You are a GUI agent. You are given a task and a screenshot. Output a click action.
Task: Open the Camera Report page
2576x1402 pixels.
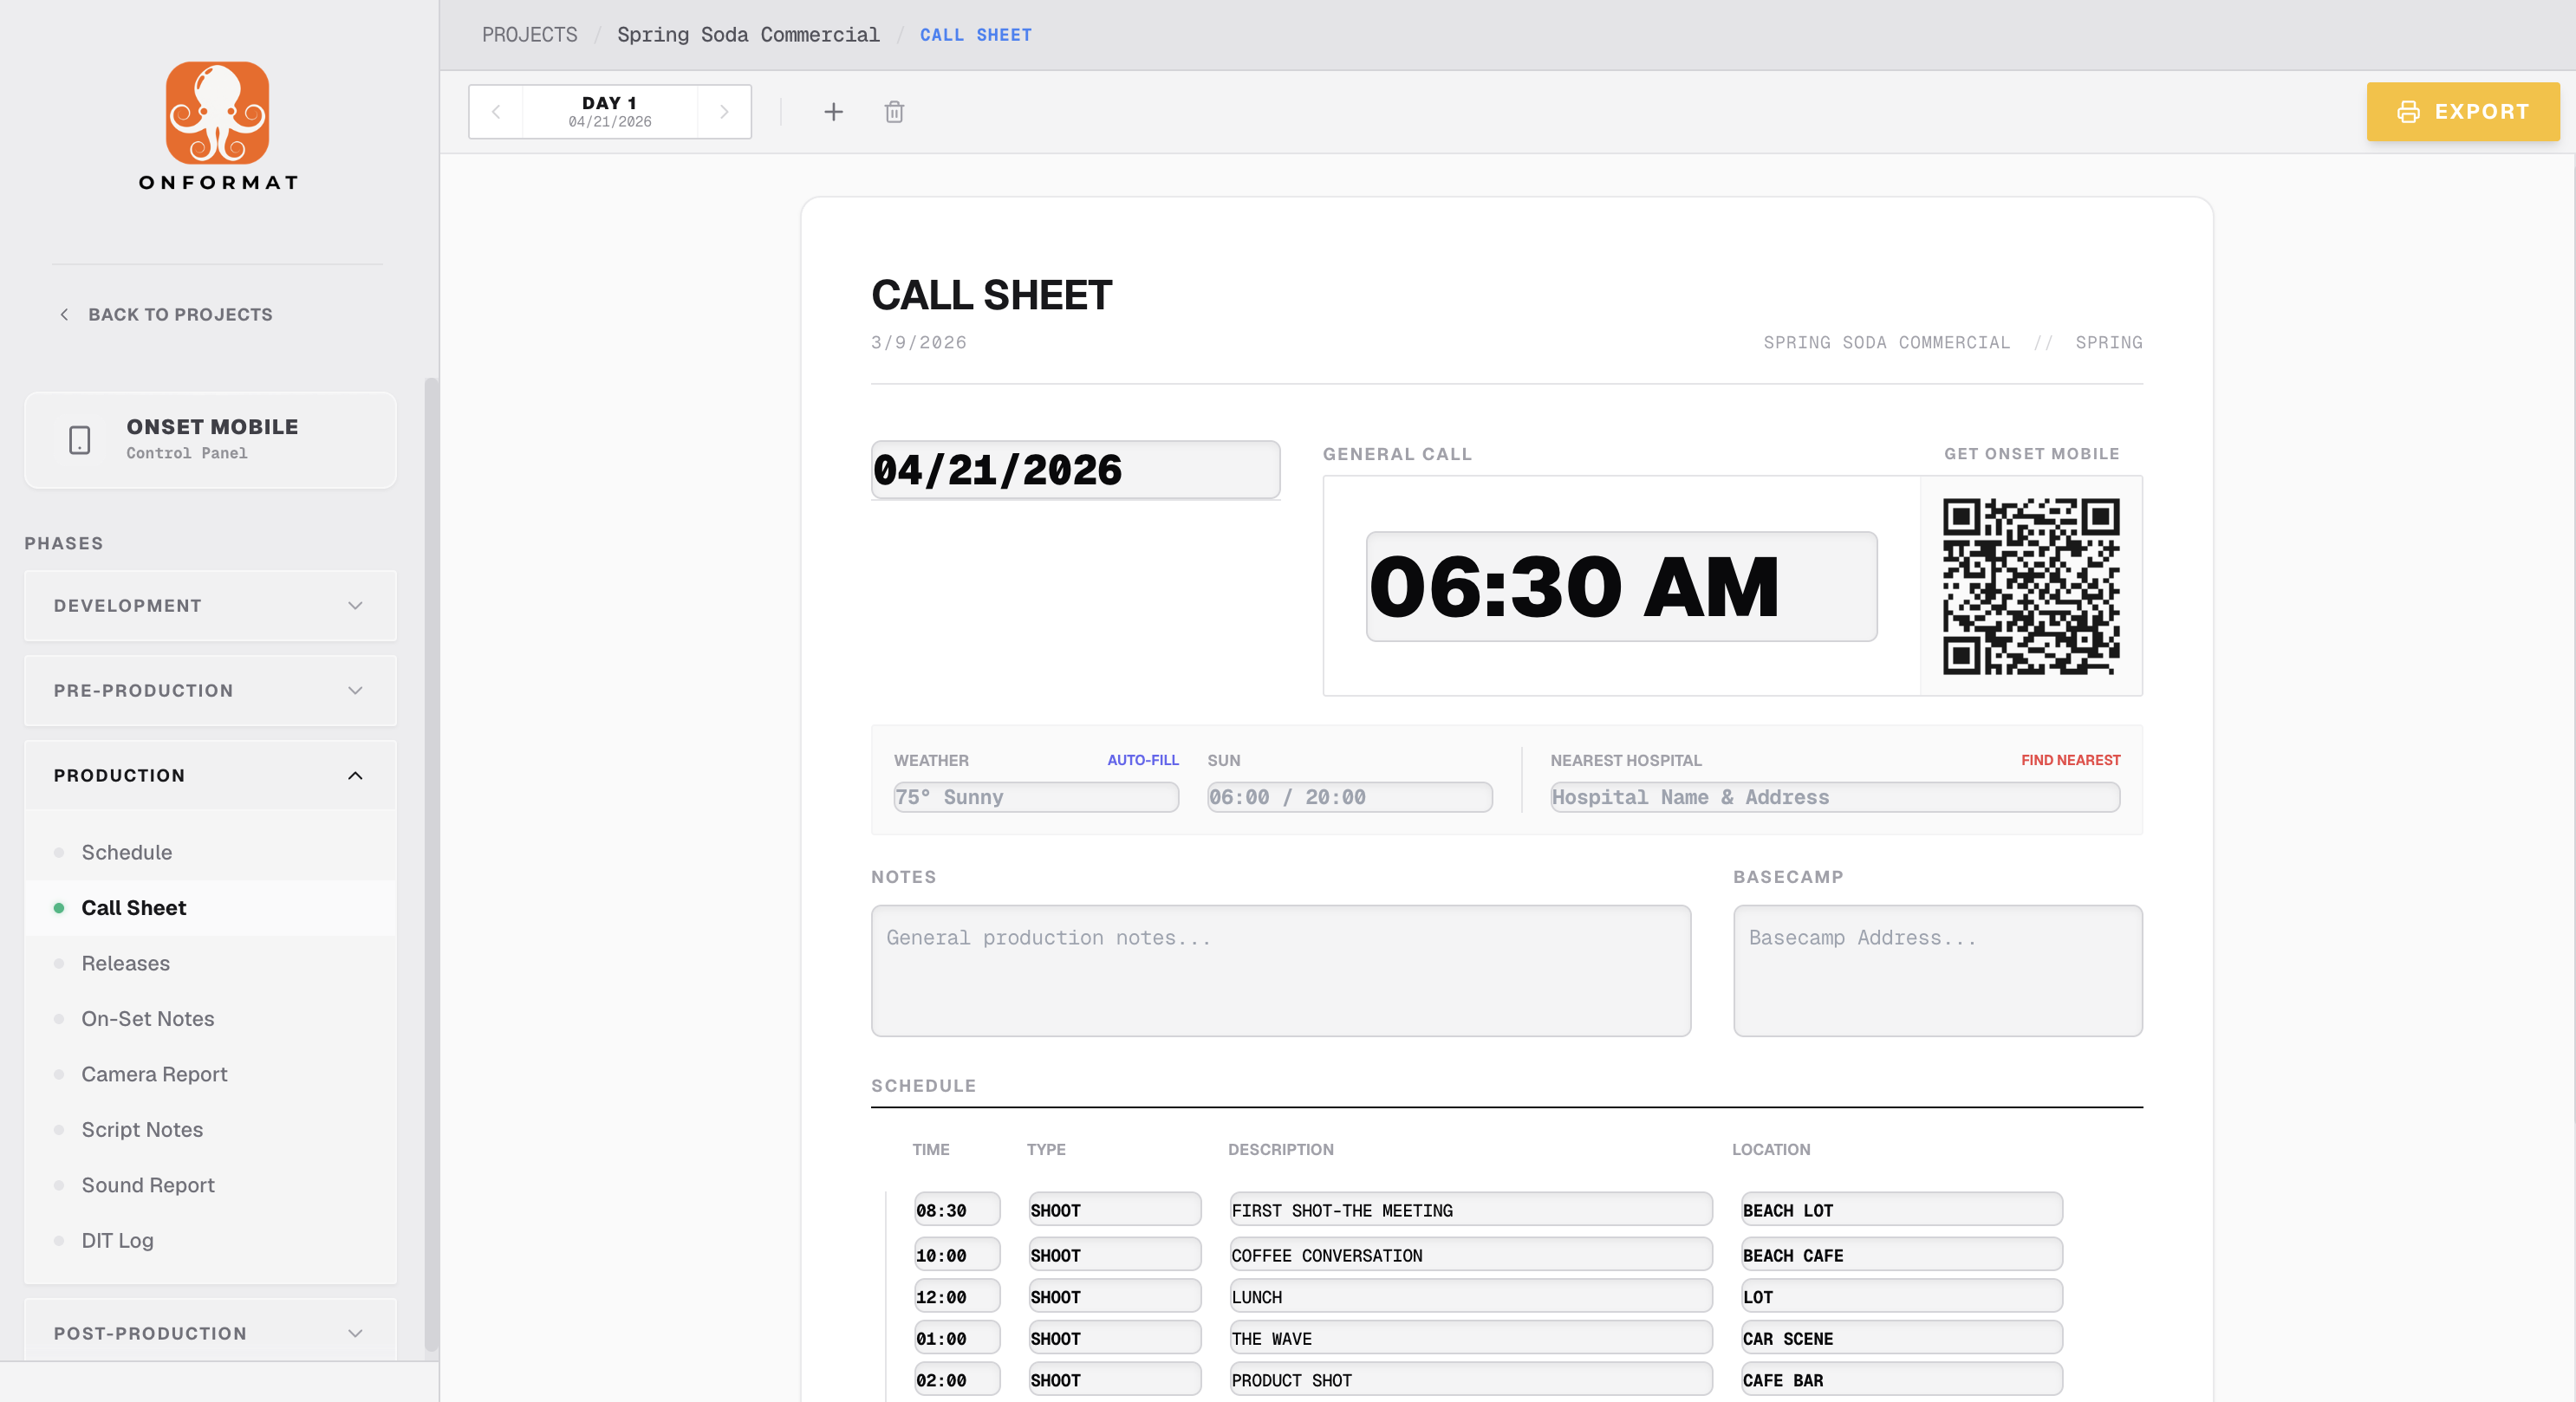pyautogui.click(x=154, y=1074)
